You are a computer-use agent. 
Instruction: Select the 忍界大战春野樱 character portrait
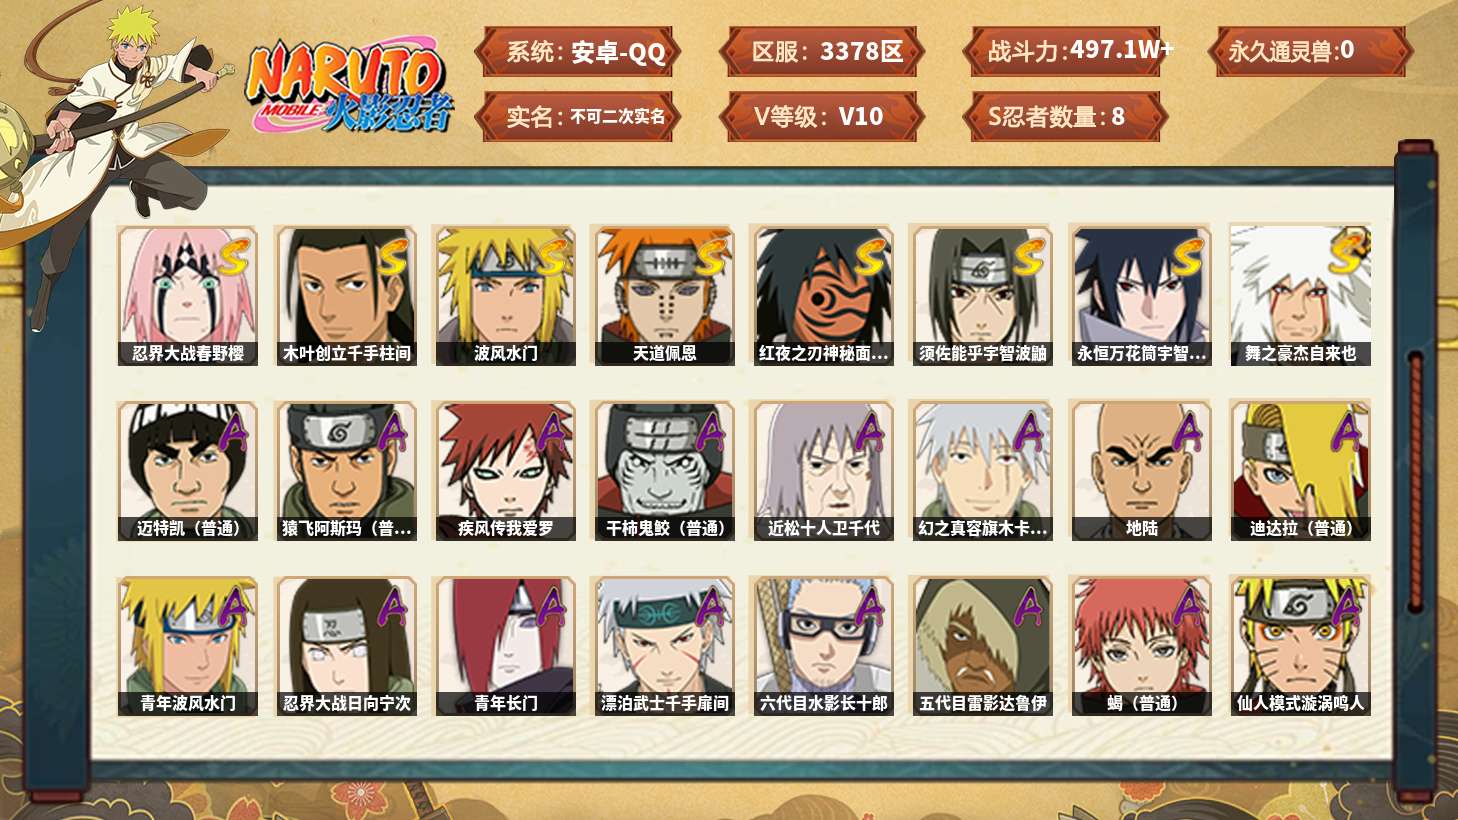click(x=187, y=295)
